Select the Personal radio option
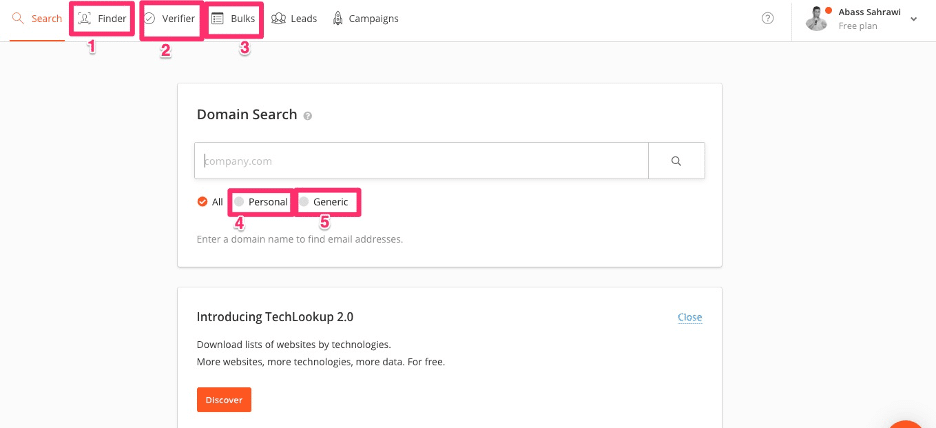Screen dimensions: 936x428 tap(239, 202)
